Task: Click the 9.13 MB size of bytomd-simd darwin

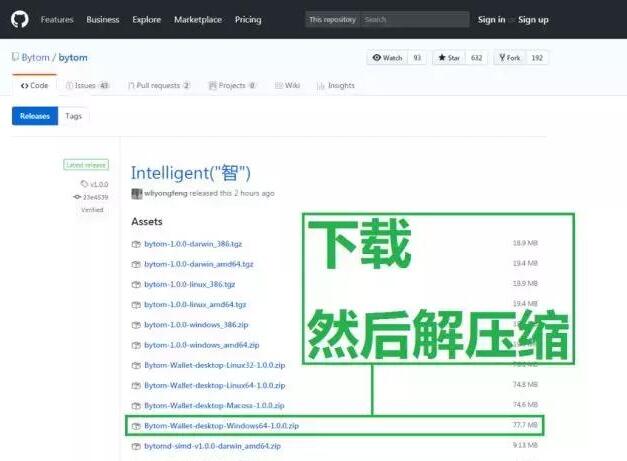Action: pos(525,445)
